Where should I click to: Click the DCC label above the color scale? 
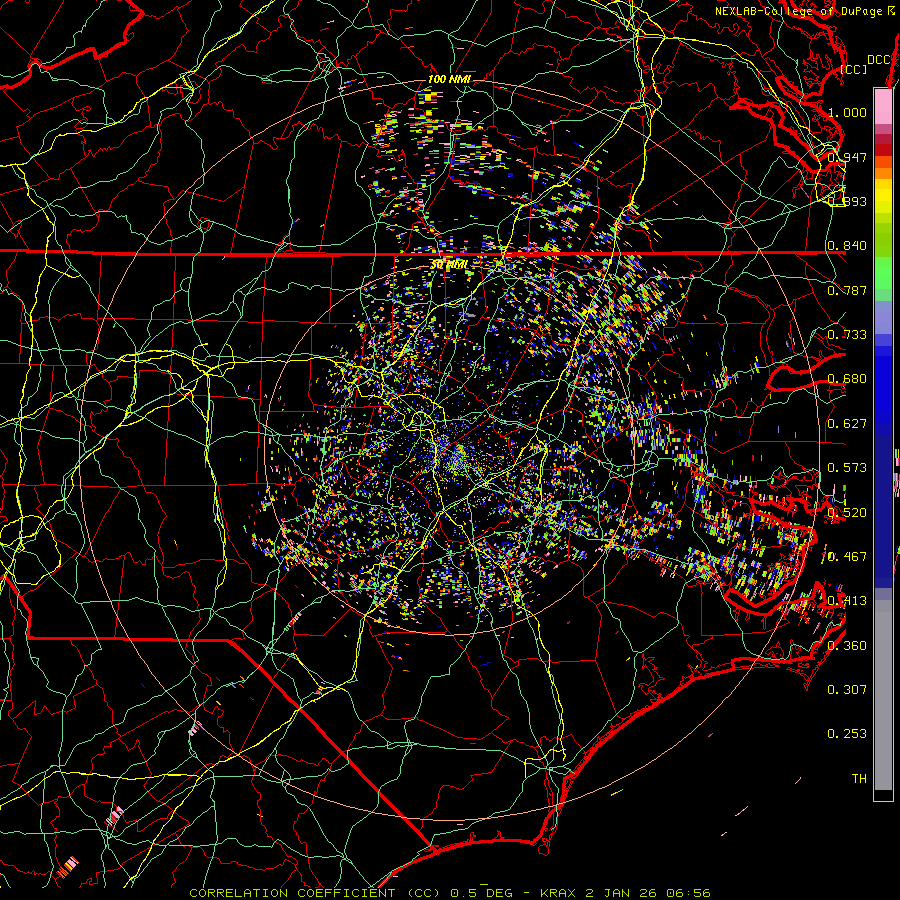click(878, 60)
